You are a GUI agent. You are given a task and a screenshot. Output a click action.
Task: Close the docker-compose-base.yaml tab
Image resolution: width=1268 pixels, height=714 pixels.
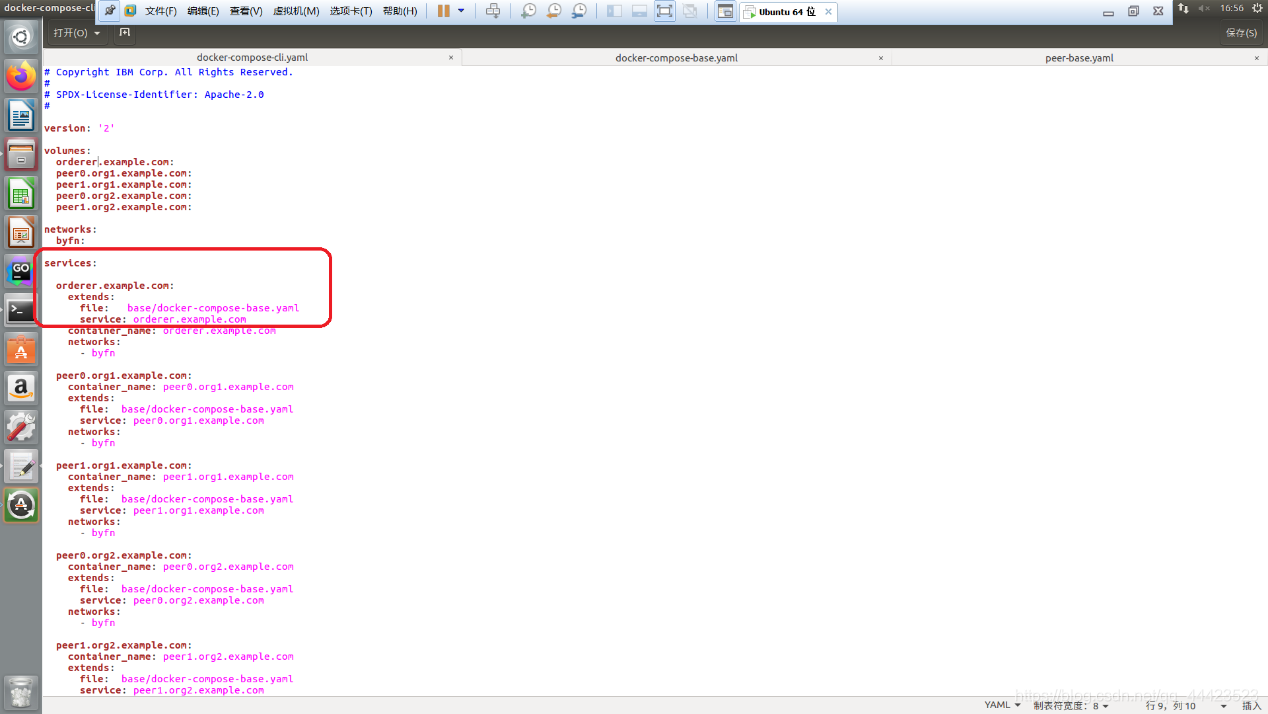coord(880,58)
